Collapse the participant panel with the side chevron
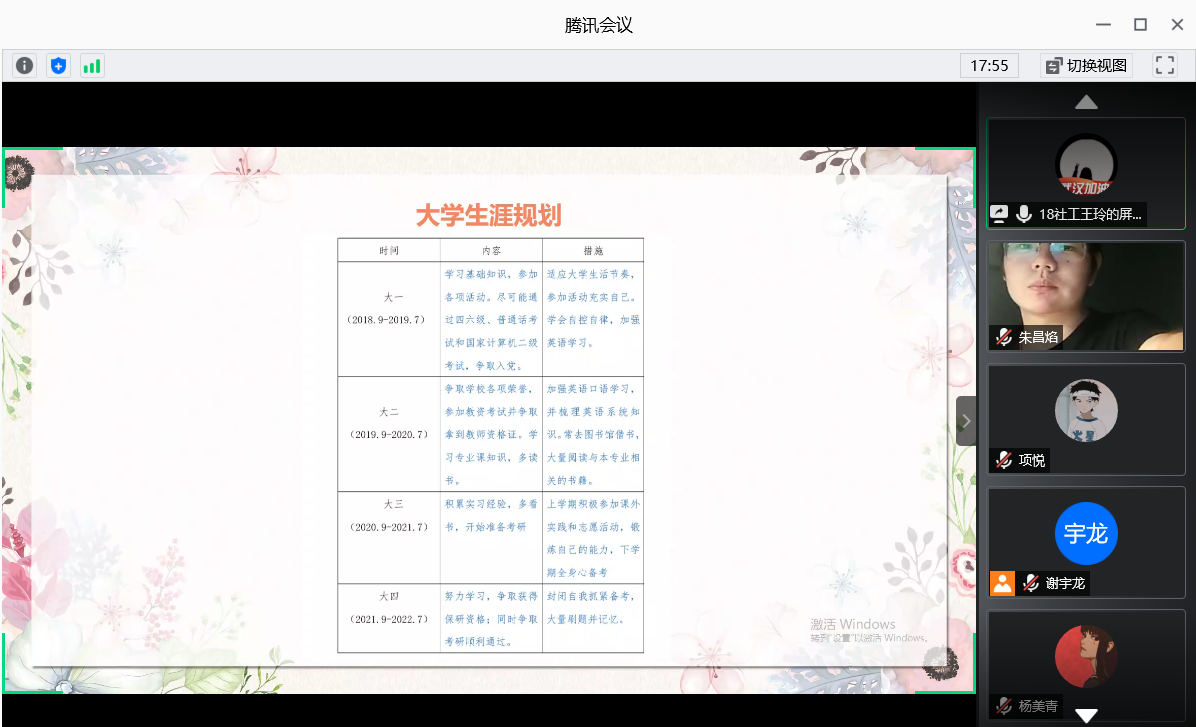 [x=966, y=421]
